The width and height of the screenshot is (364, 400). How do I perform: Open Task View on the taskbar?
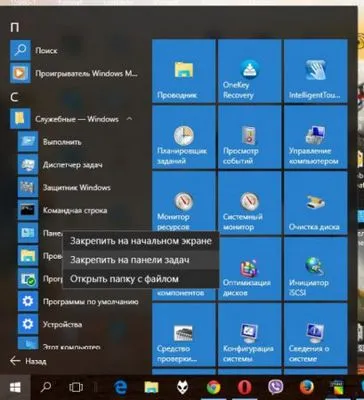click(x=76, y=387)
